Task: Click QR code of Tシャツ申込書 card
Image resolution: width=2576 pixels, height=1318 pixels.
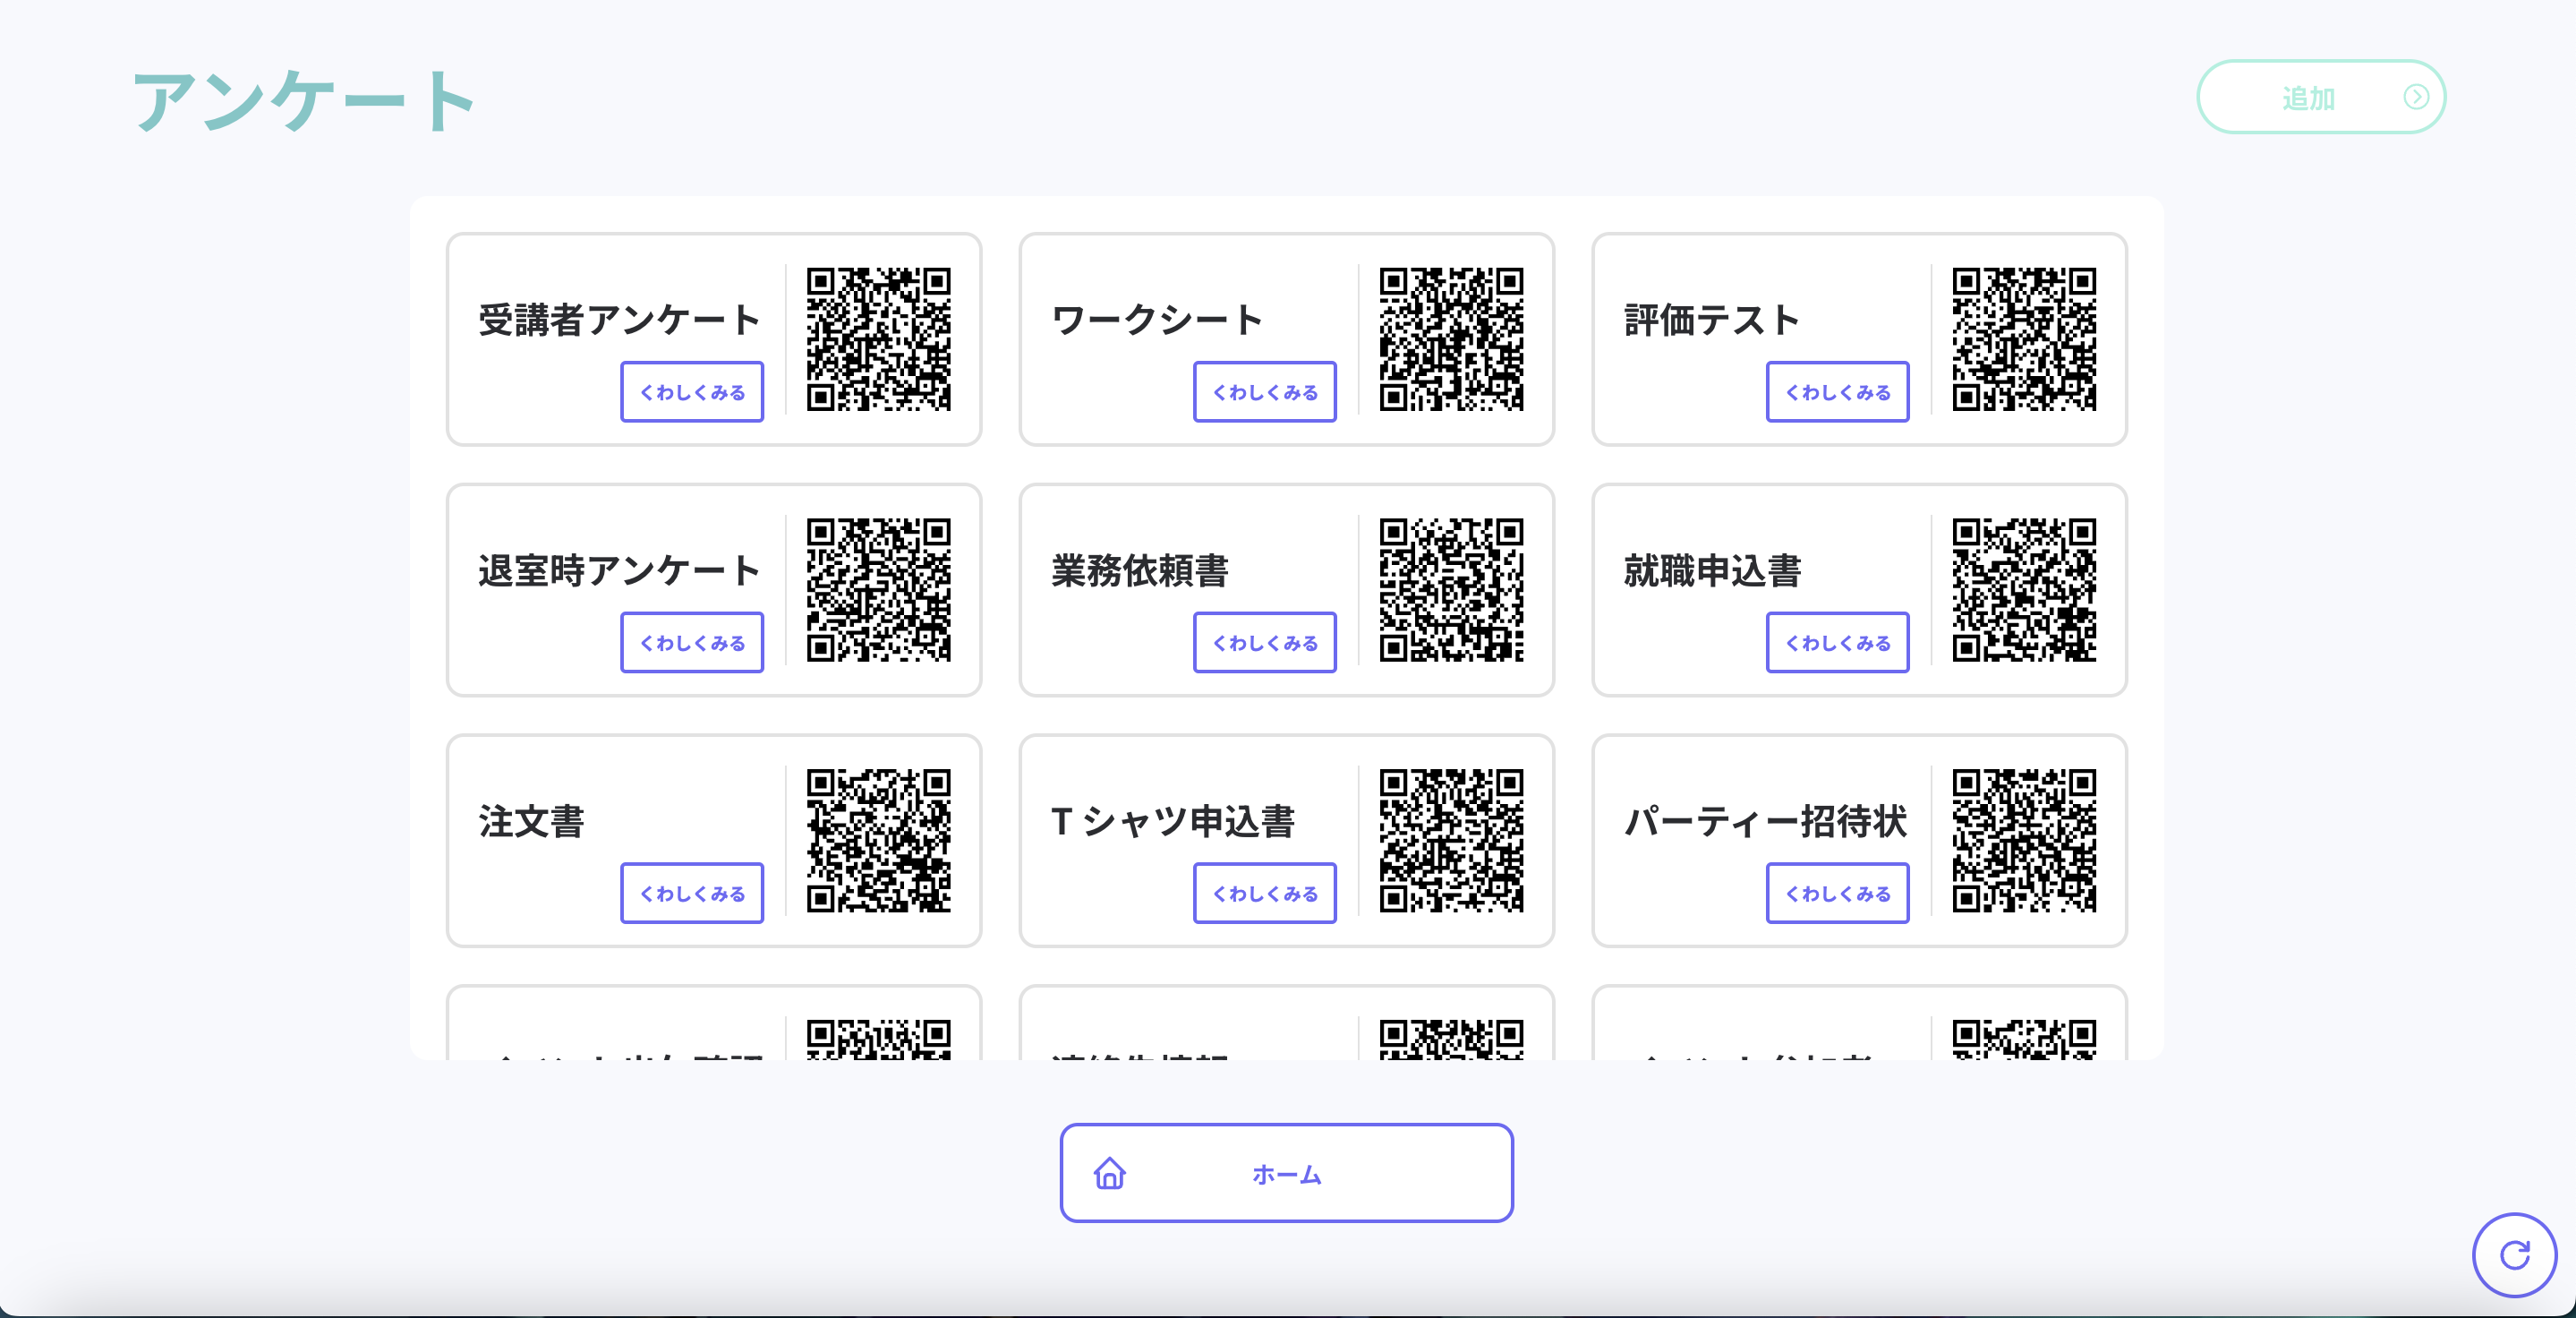Action: 1452,840
